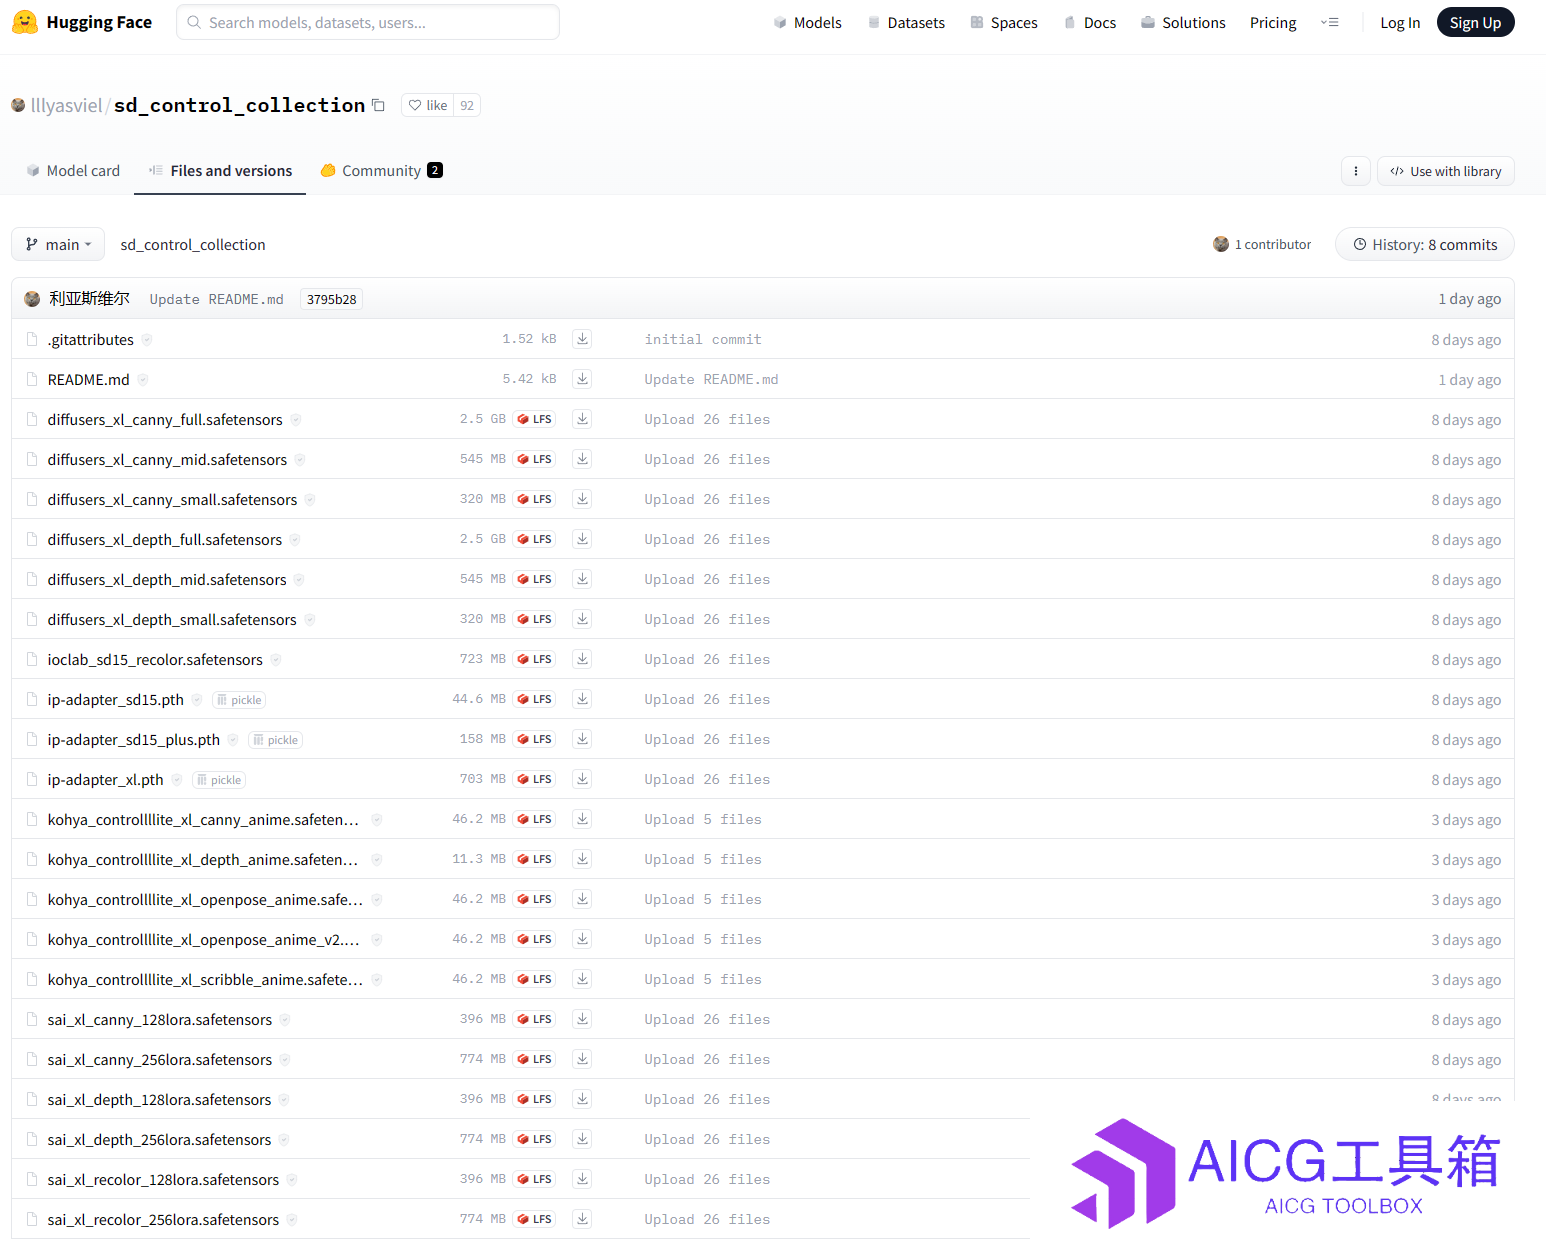Download ip-adapter_xl.pth file
The height and width of the screenshot is (1239, 1546).
(x=582, y=779)
